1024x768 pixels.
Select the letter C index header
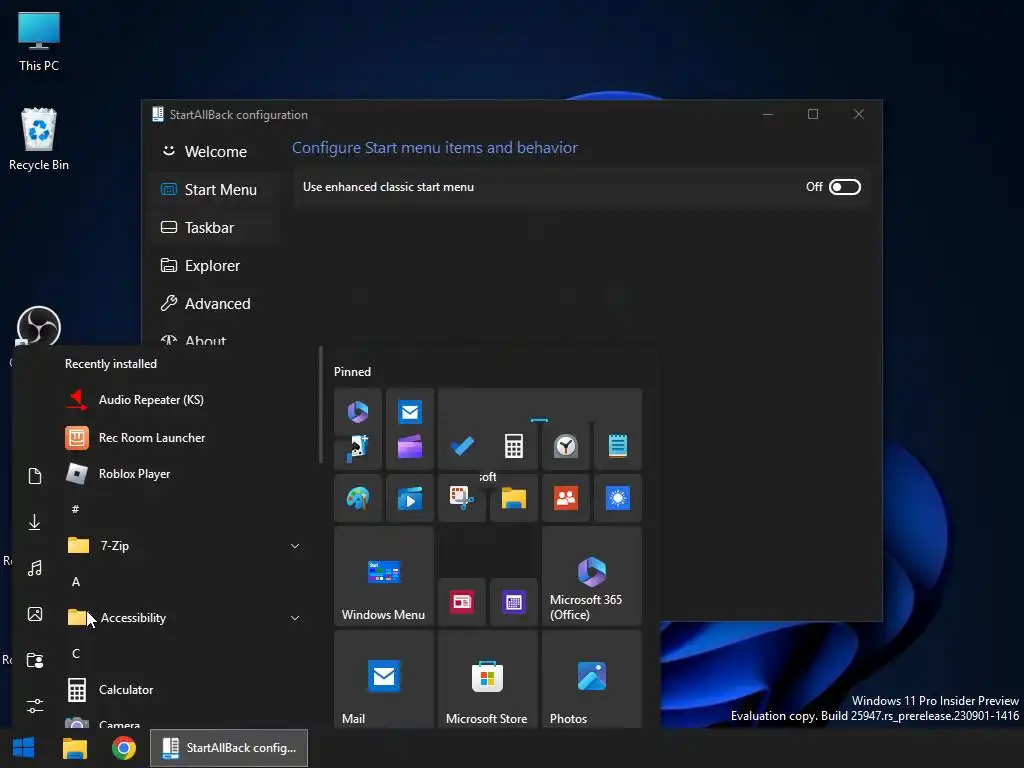(x=76, y=653)
